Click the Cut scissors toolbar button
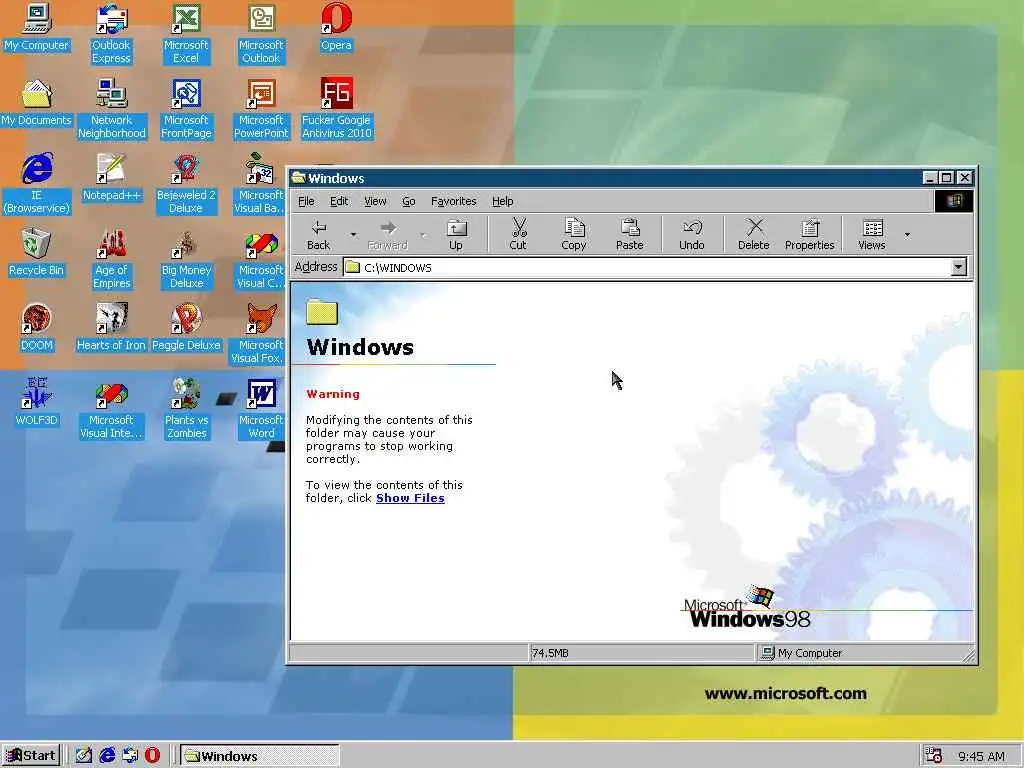 pyautogui.click(x=518, y=234)
